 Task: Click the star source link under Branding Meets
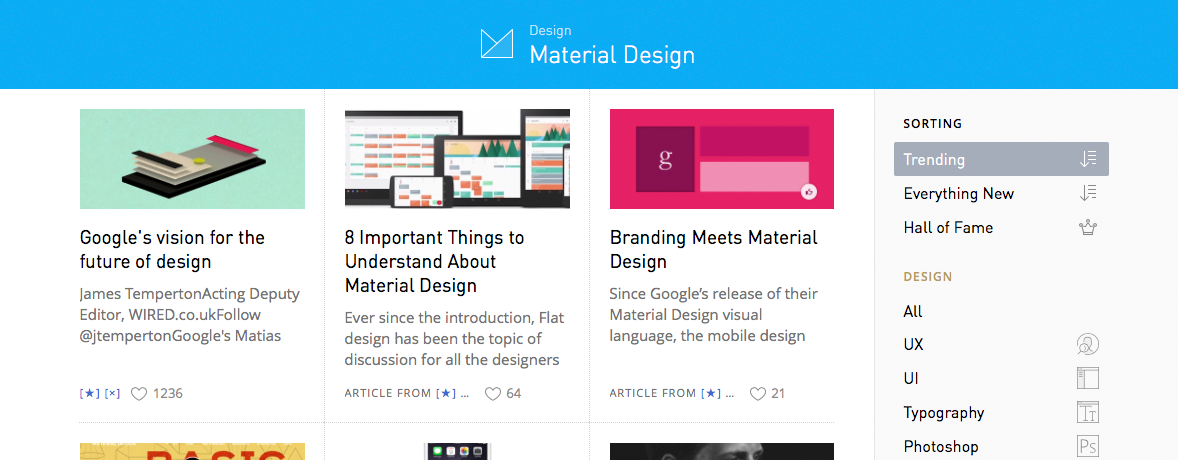(711, 393)
